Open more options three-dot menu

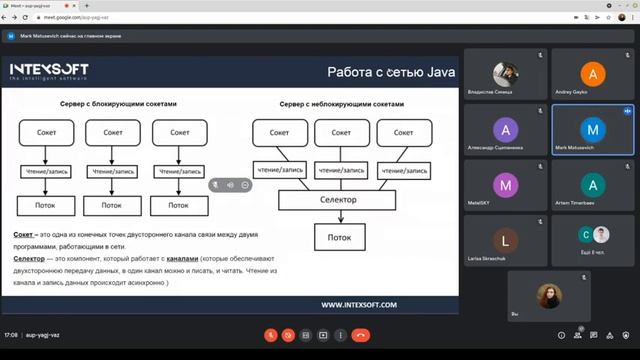click(x=340, y=335)
